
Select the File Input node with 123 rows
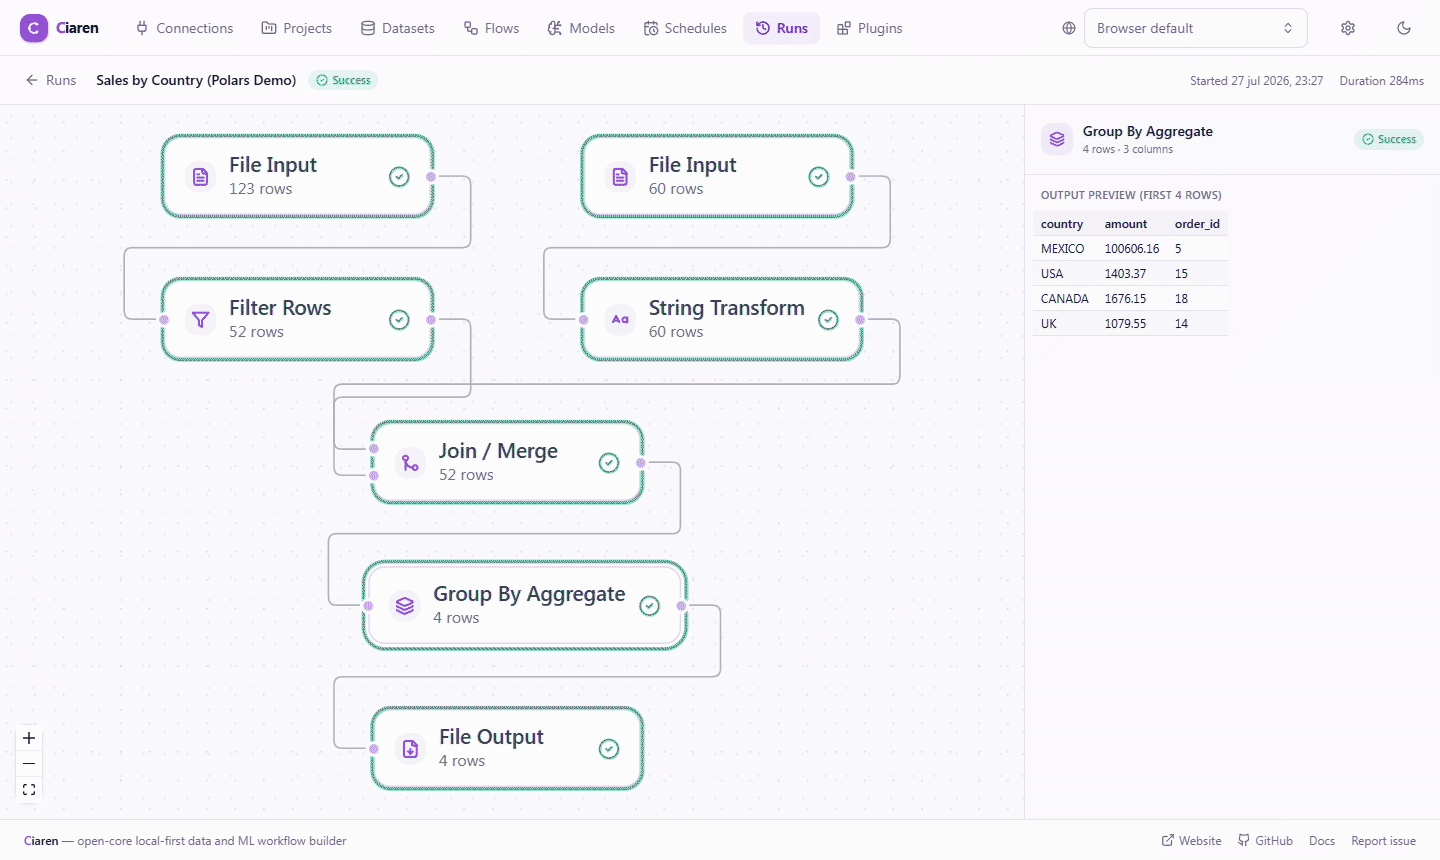[x=298, y=176]
